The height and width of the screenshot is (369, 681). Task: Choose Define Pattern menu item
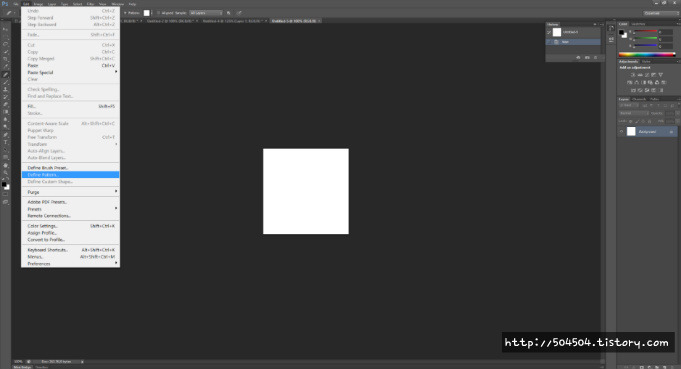(x=70, y=175)
